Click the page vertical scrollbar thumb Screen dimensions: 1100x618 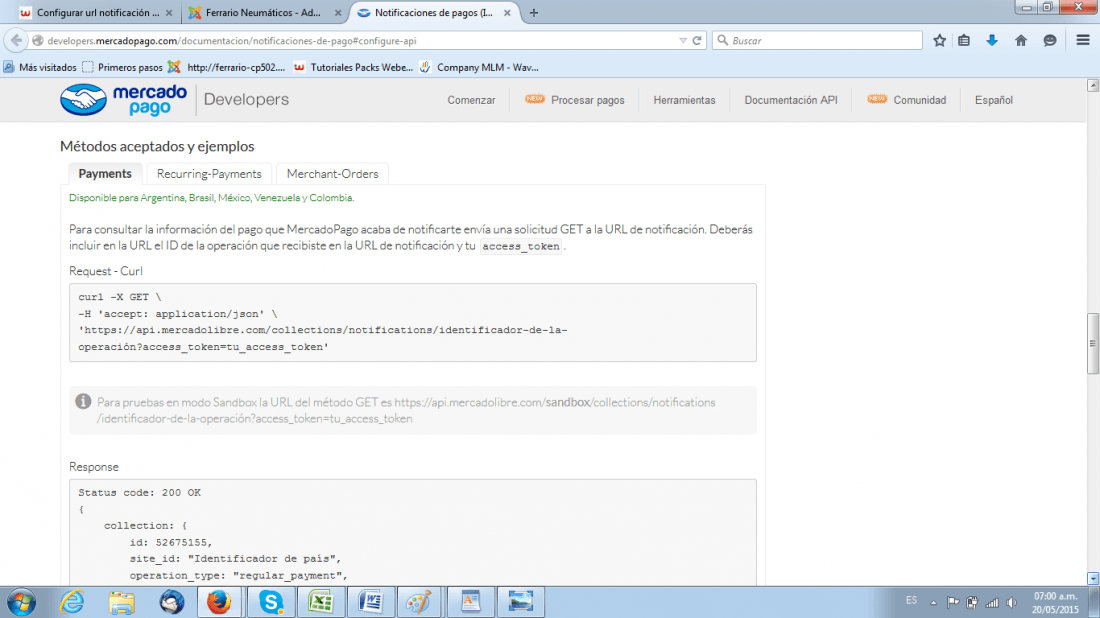pyautogui.click(x=1092, y=344)
